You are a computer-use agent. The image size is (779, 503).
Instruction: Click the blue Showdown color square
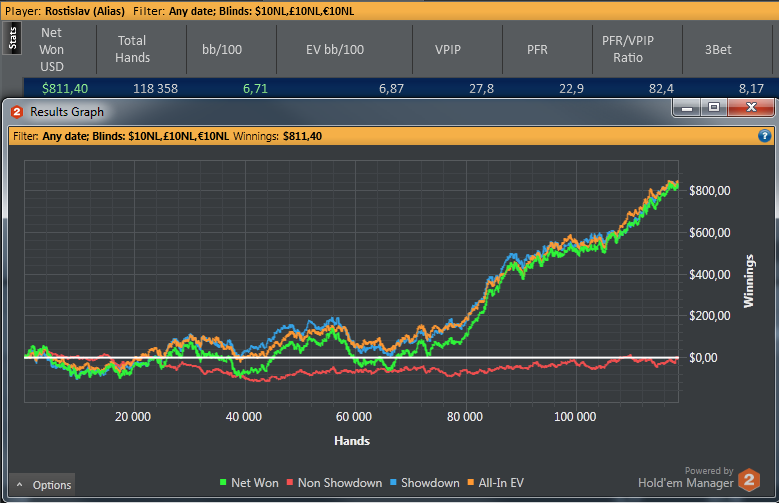(x=393, y=482)
